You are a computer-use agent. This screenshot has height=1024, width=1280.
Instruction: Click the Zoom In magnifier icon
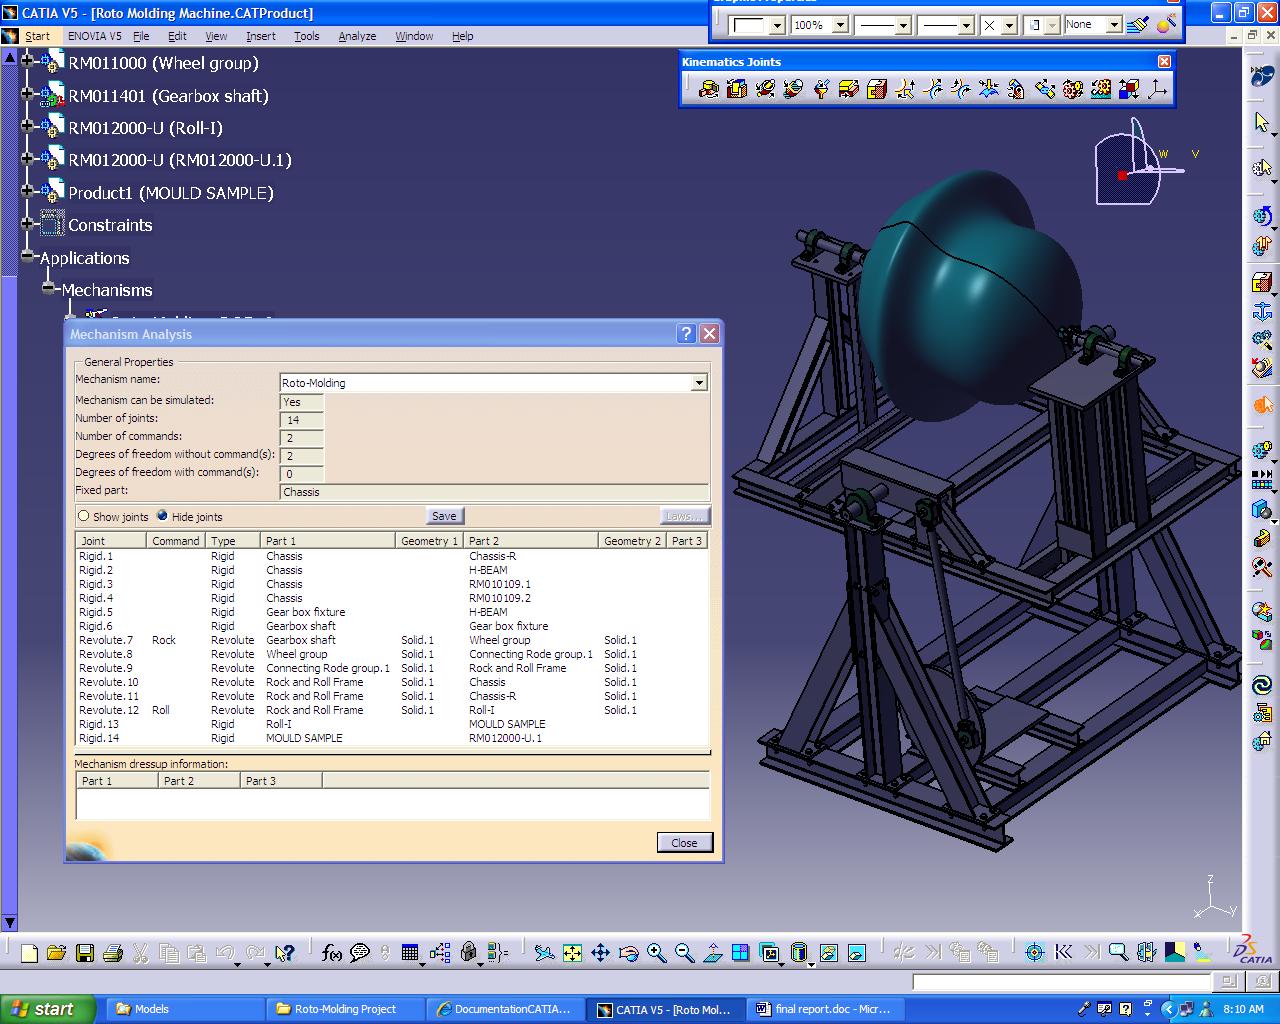[x=656, y=953]
